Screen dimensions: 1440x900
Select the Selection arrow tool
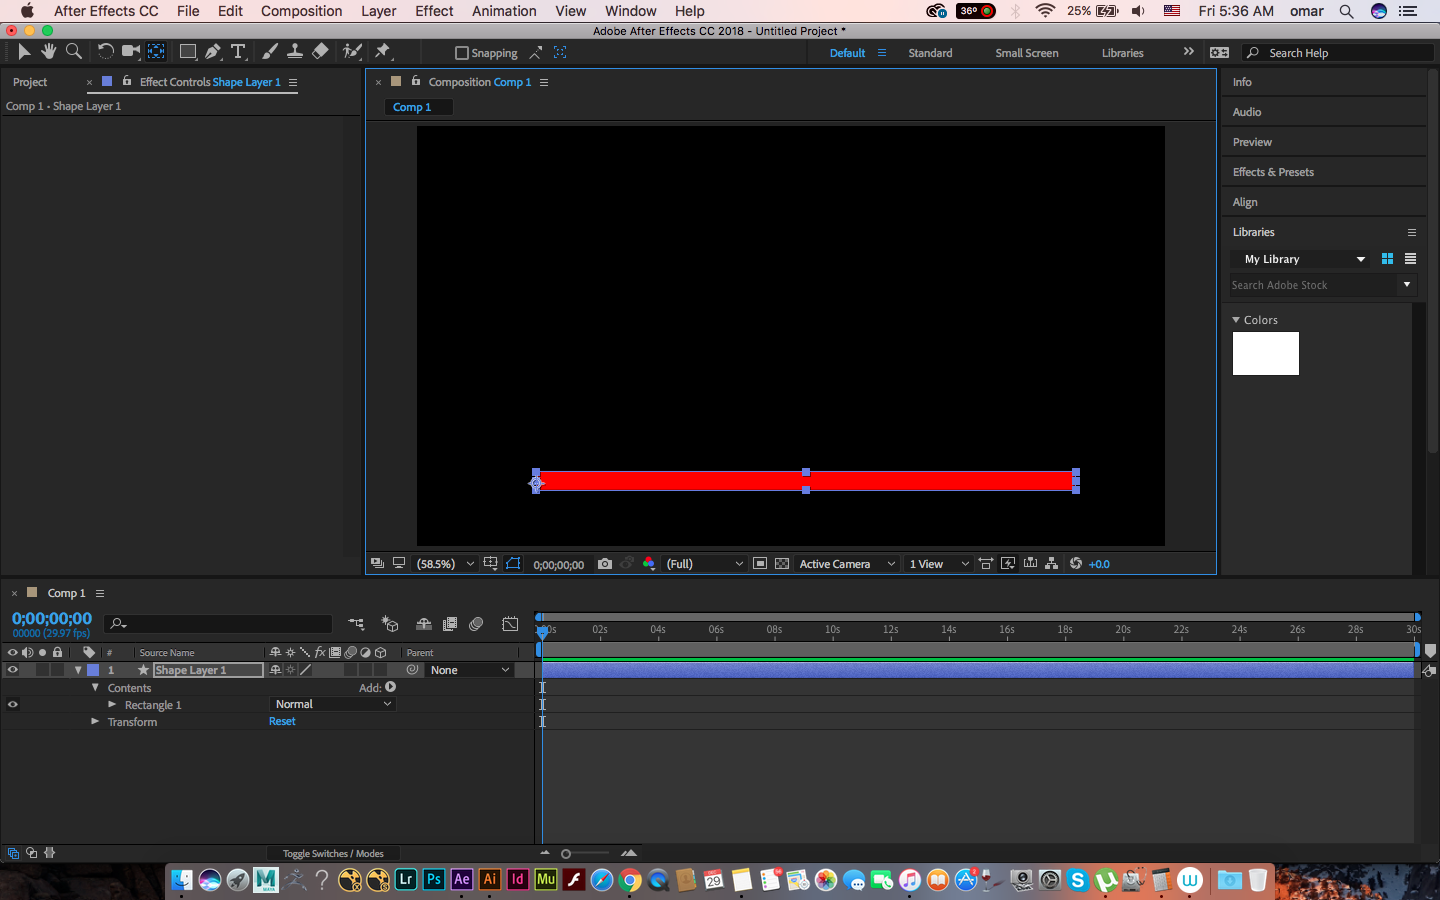point(24,52)
